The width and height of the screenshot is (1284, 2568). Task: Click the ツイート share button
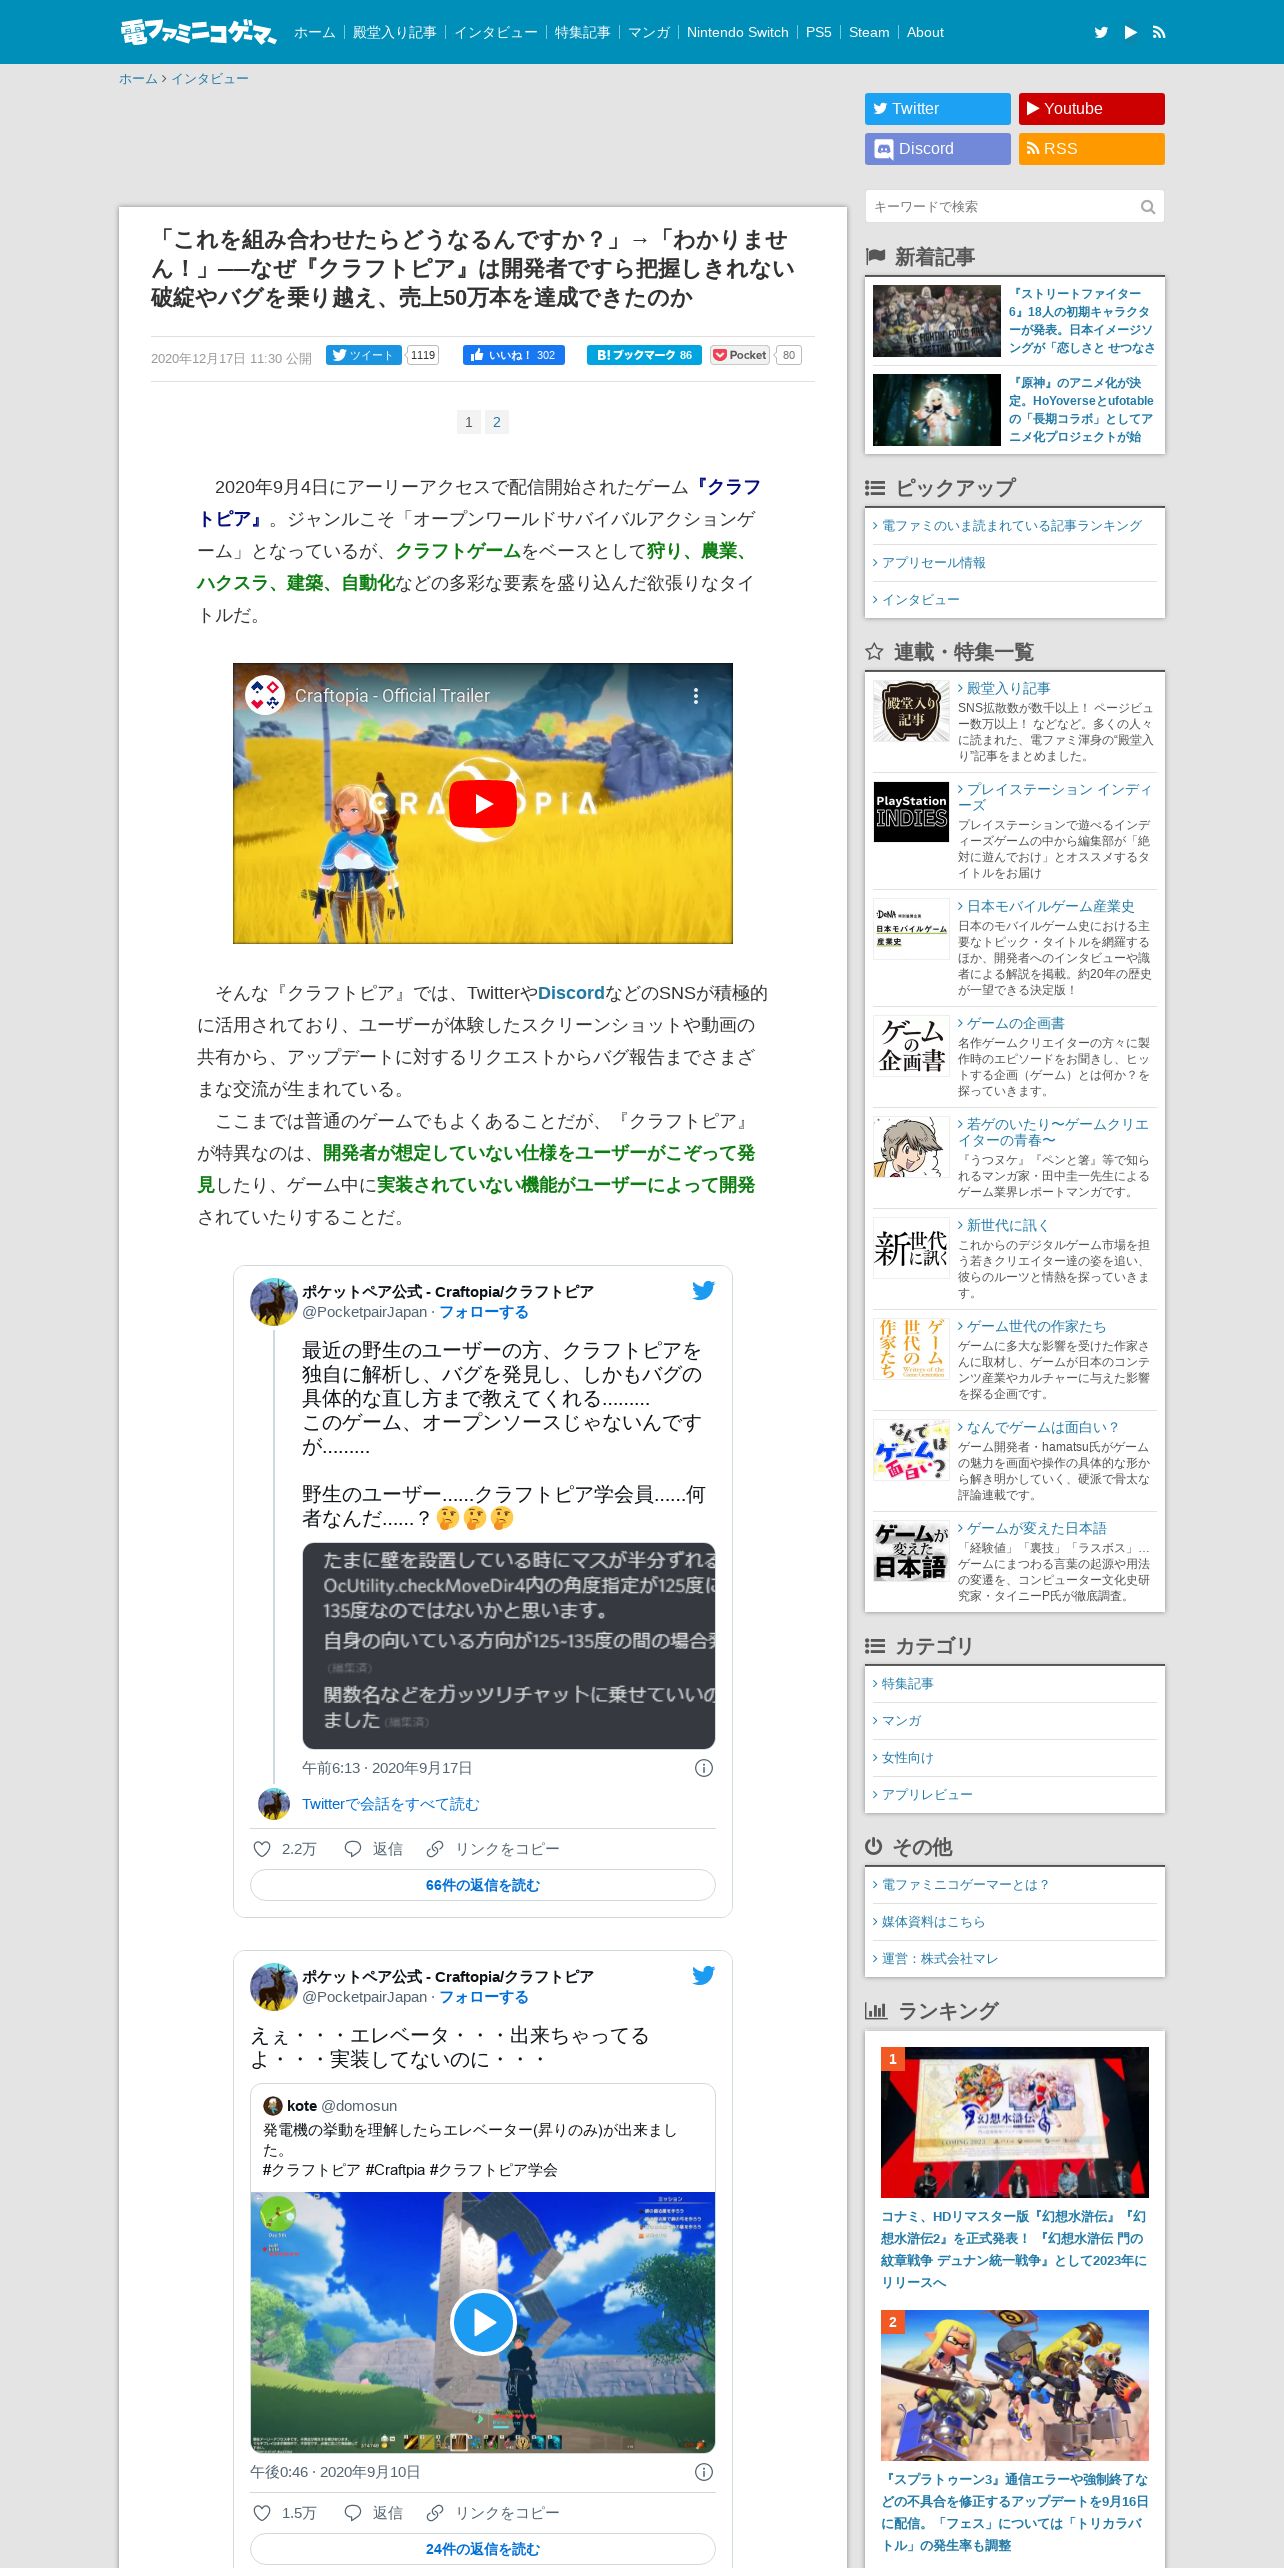tap(364, 355)
